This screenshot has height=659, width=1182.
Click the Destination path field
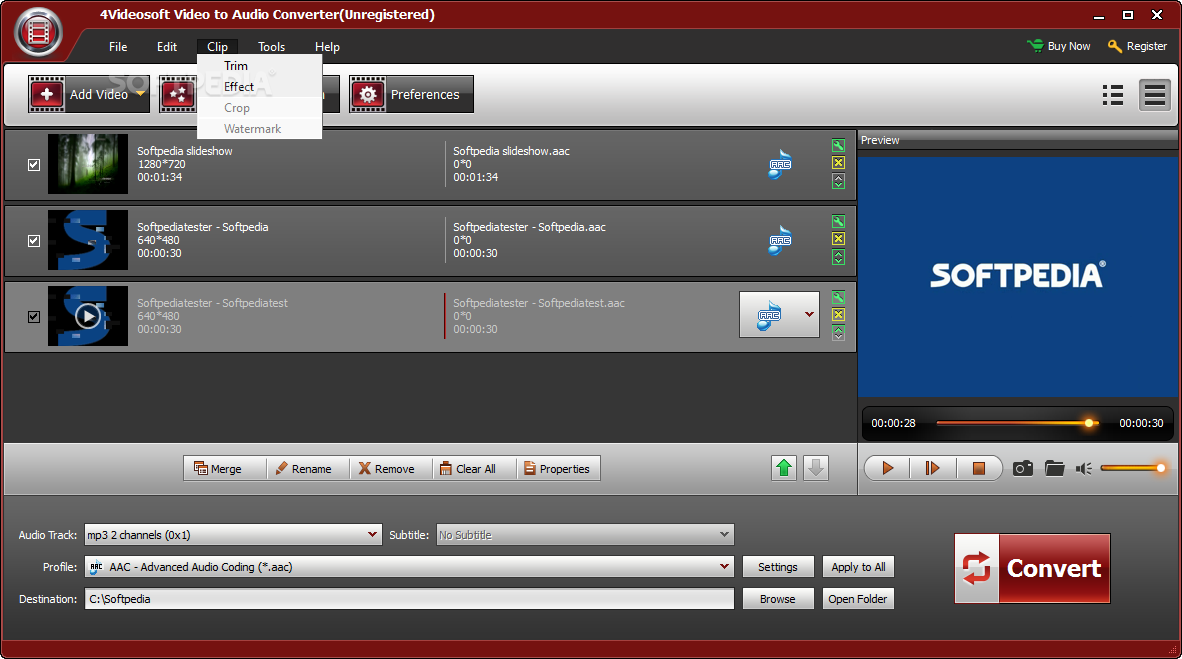(409, 599)
